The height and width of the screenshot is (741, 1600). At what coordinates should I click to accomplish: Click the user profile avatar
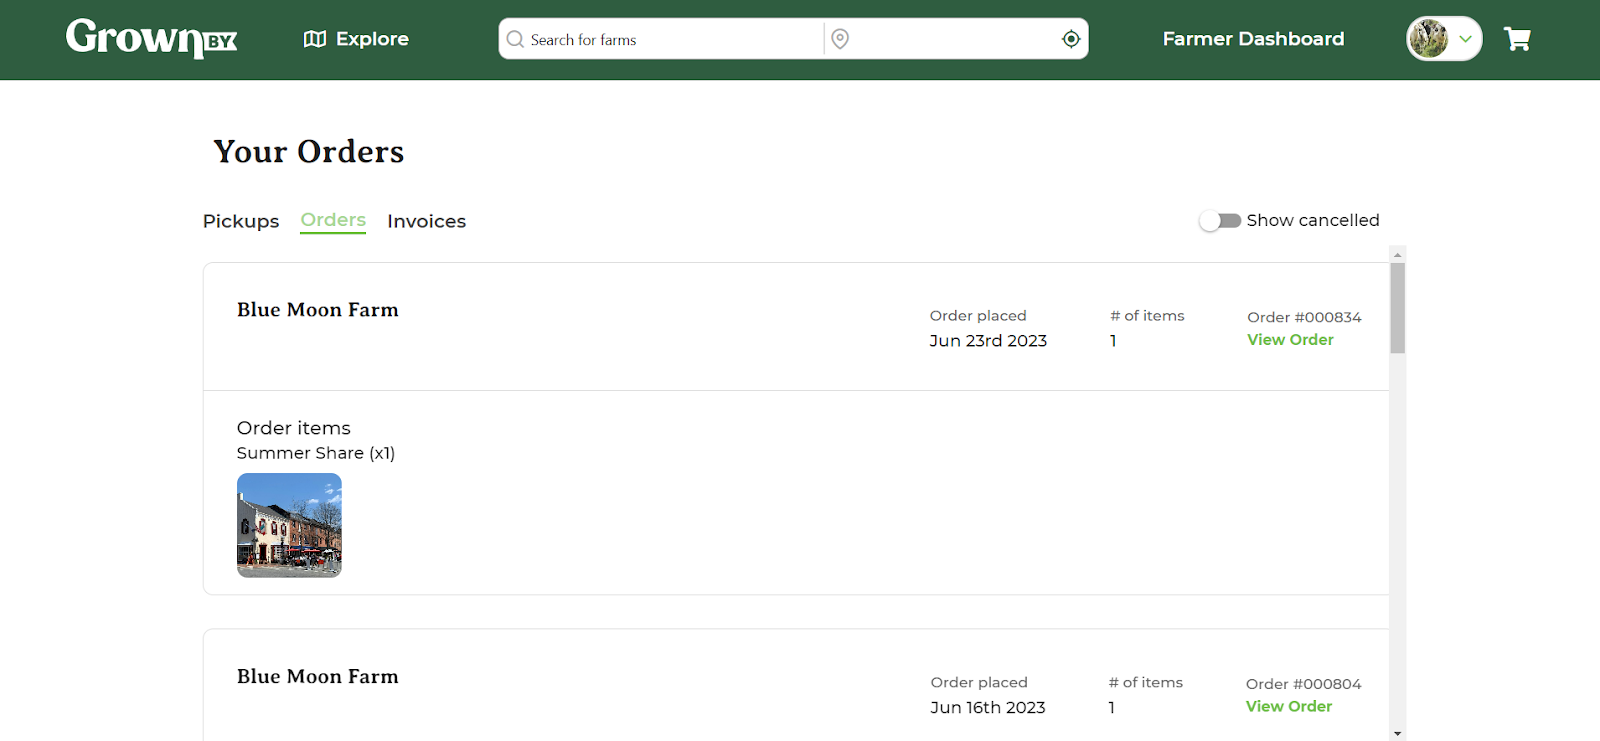(x=1428, y=39)
